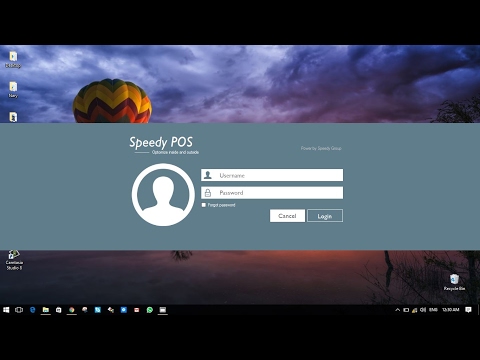Open File Explorer from the taskbar
The height and width of the screenshot is (360, 480).
pos(45,310)
